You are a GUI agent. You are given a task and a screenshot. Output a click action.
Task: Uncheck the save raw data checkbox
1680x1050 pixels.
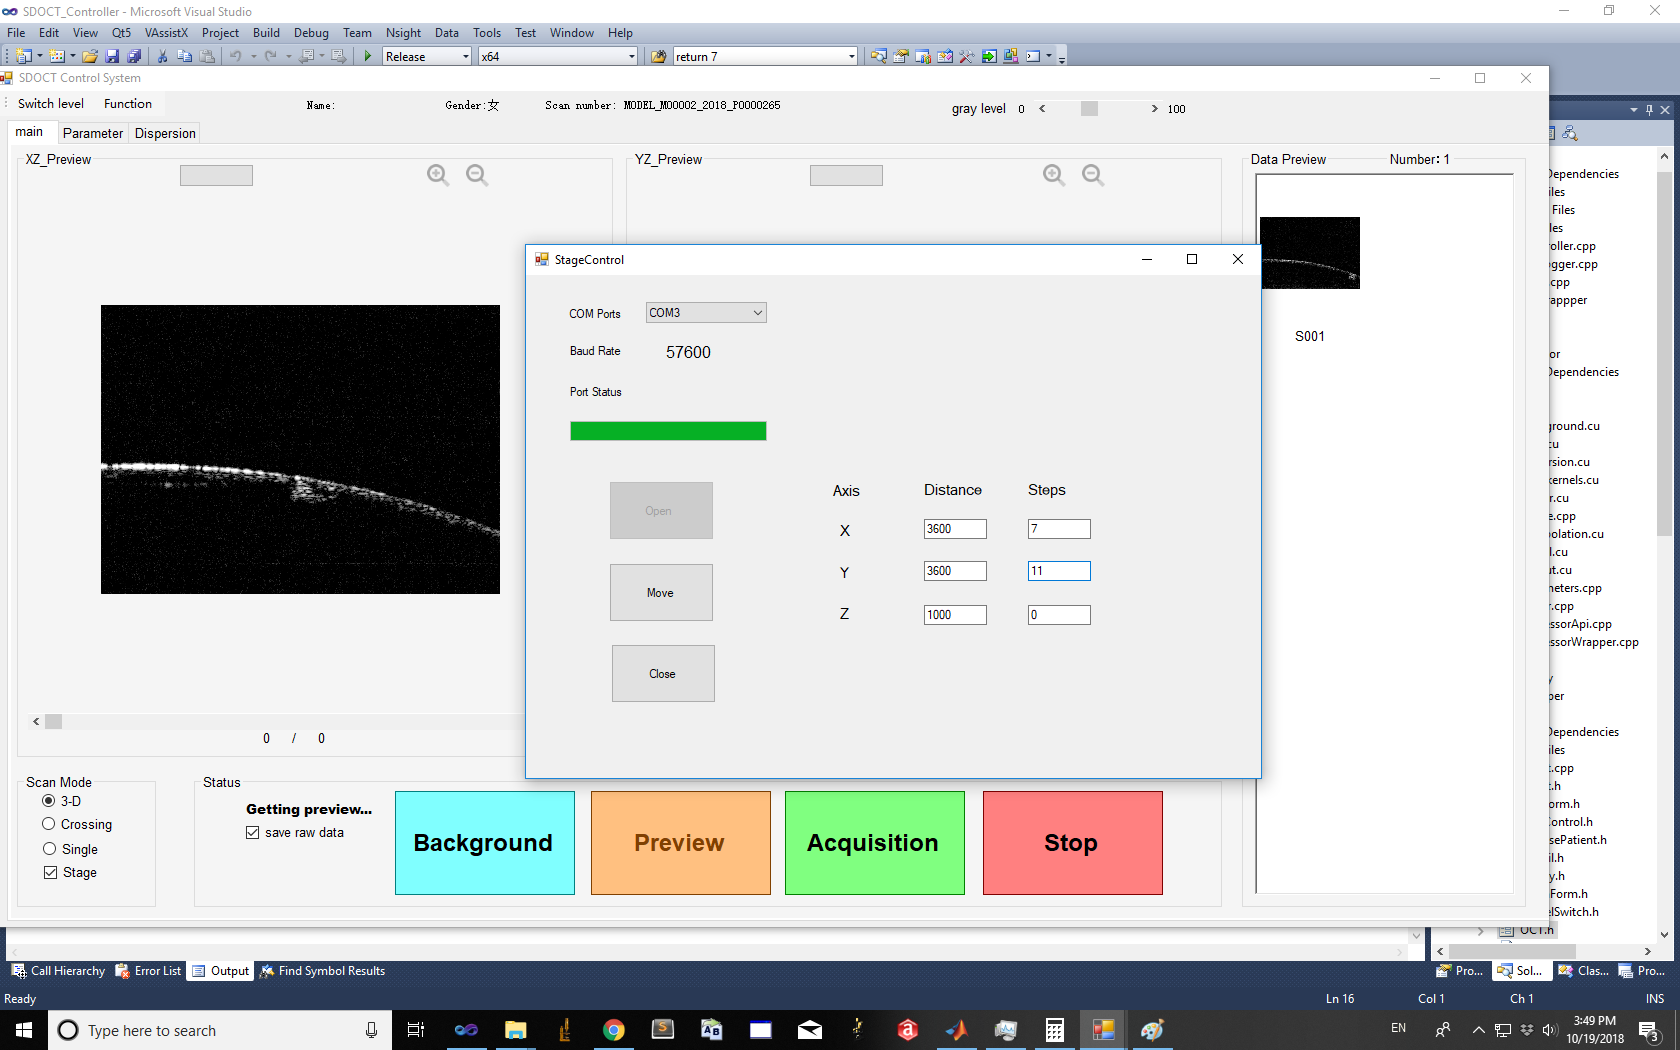tap(253, 833)
